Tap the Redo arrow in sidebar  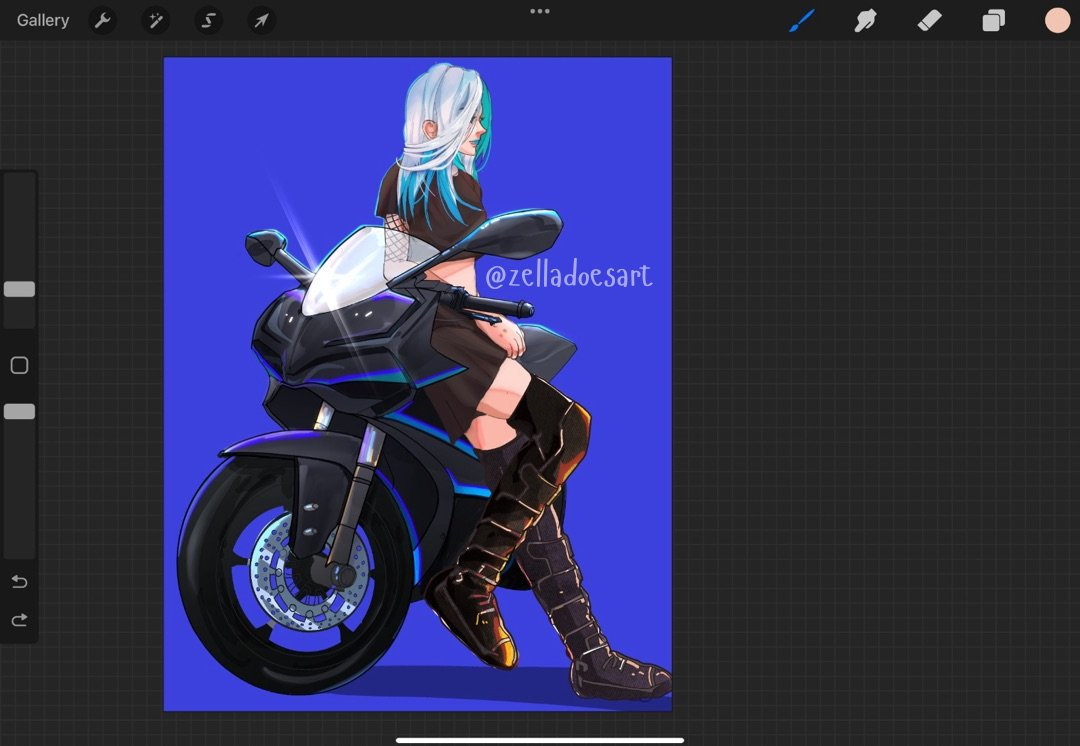pyautogui.click(x=19, y=621)
